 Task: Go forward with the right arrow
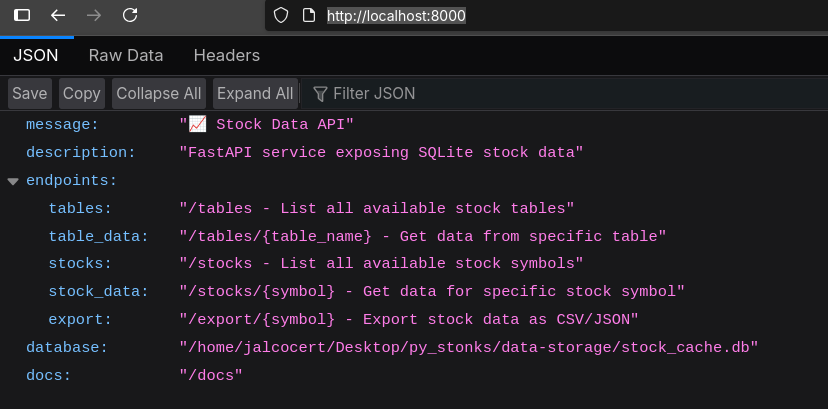94,15
